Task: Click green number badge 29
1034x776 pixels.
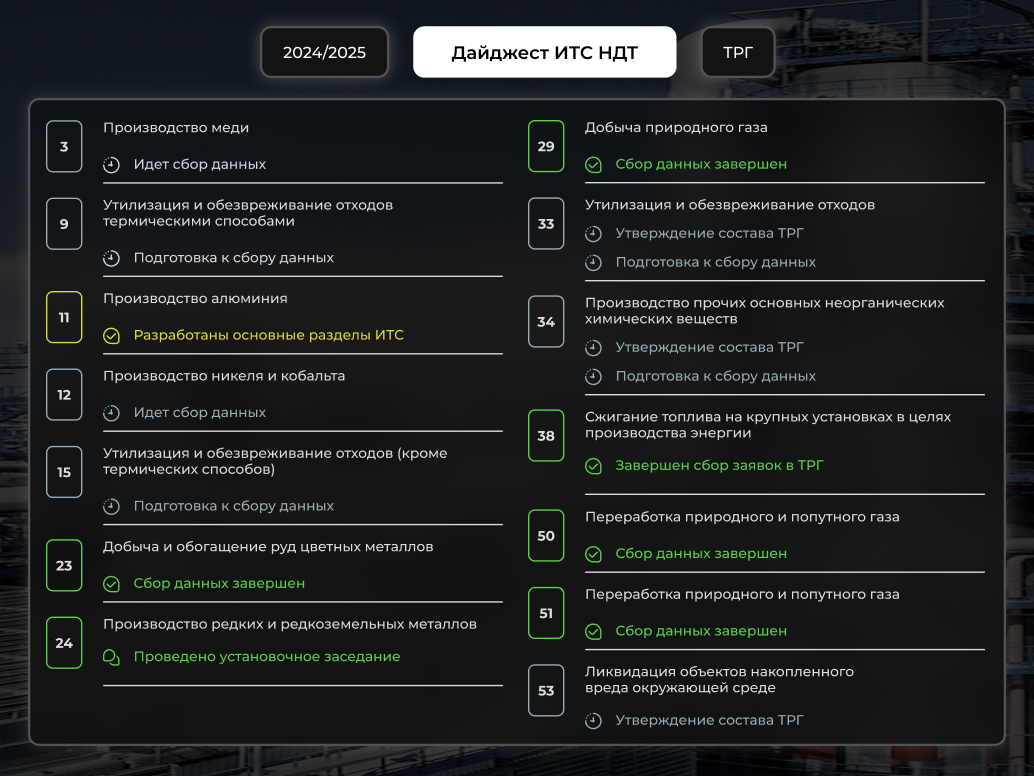Action: tap(546, 146)
